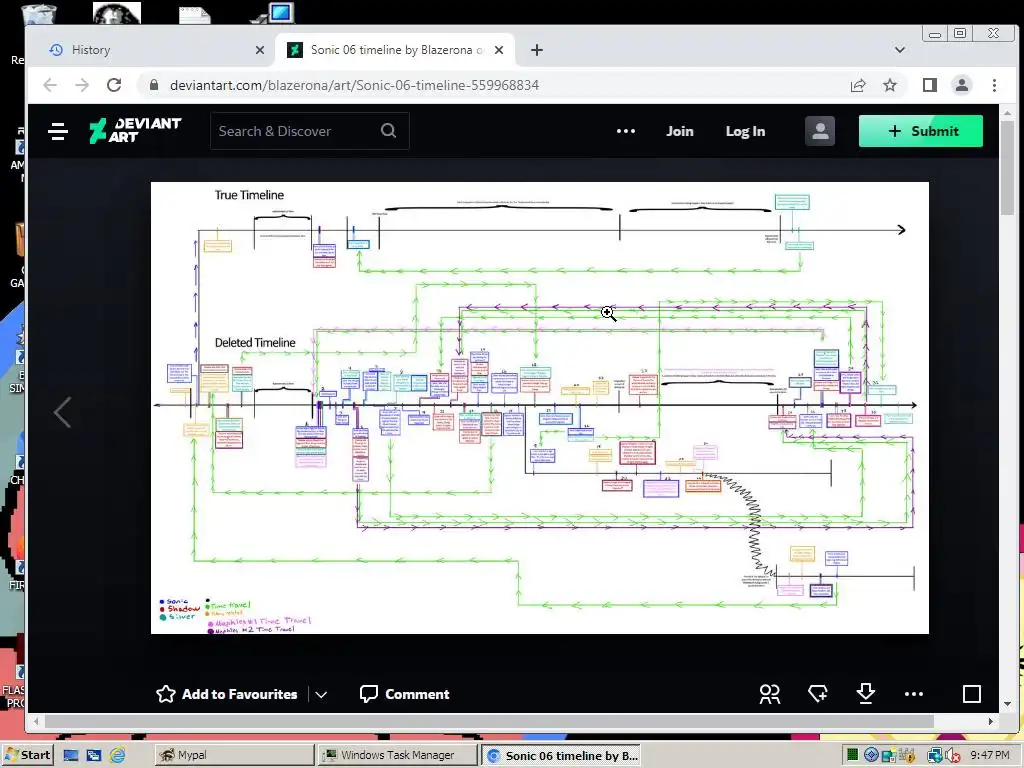Click the show desktop quick launch icon
This screenshot has height=768, width=1024.
pyautogui.click(x=71, y=755)
